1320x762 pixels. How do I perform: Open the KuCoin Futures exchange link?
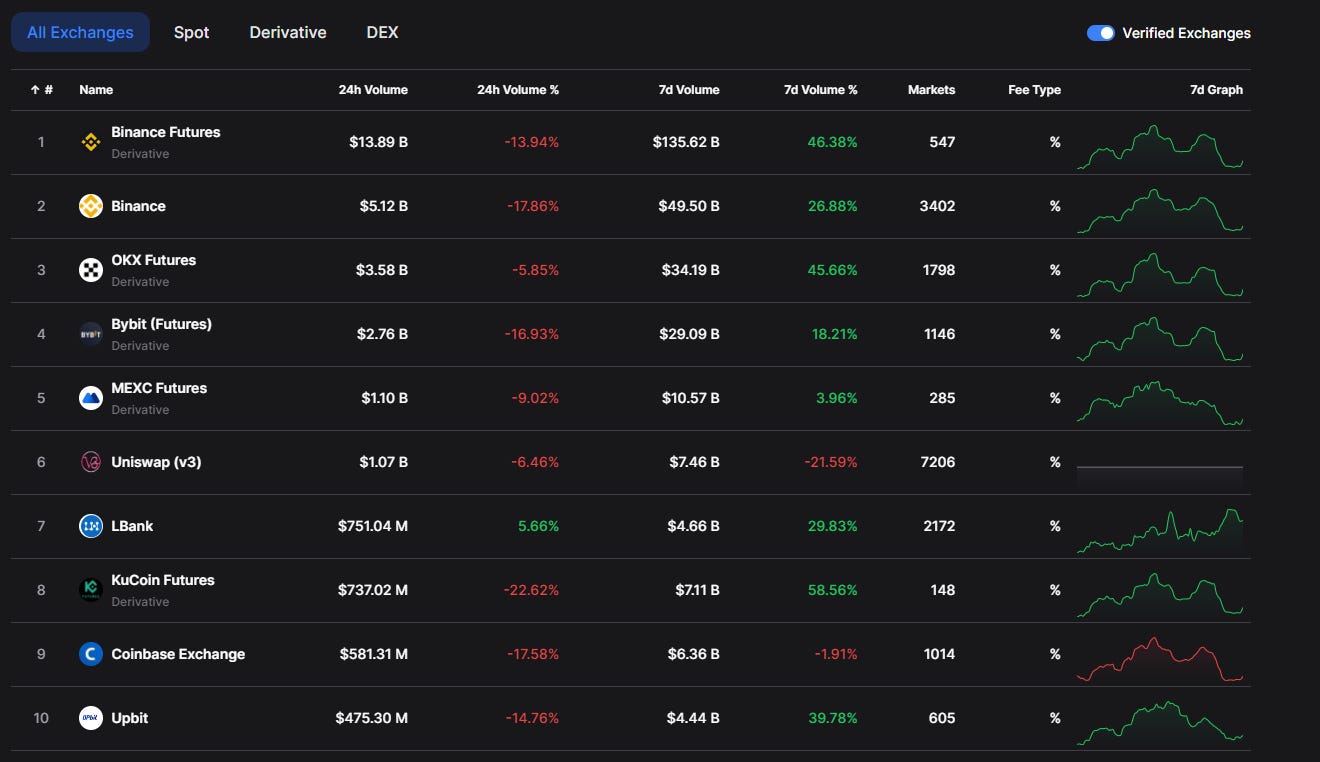click(x=163, y=580)
